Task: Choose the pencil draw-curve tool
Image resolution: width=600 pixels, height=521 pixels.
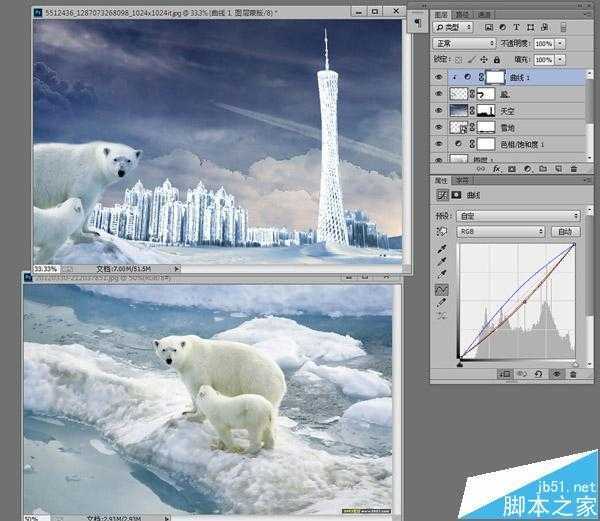Action: point(442,303)
